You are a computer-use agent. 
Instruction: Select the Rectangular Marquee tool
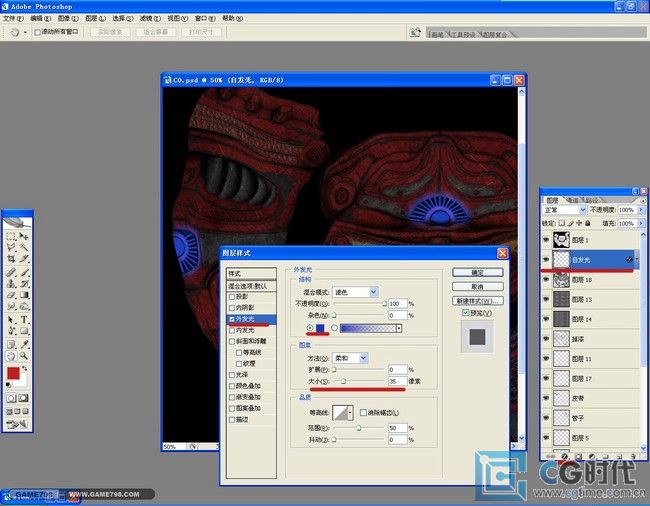11,236
